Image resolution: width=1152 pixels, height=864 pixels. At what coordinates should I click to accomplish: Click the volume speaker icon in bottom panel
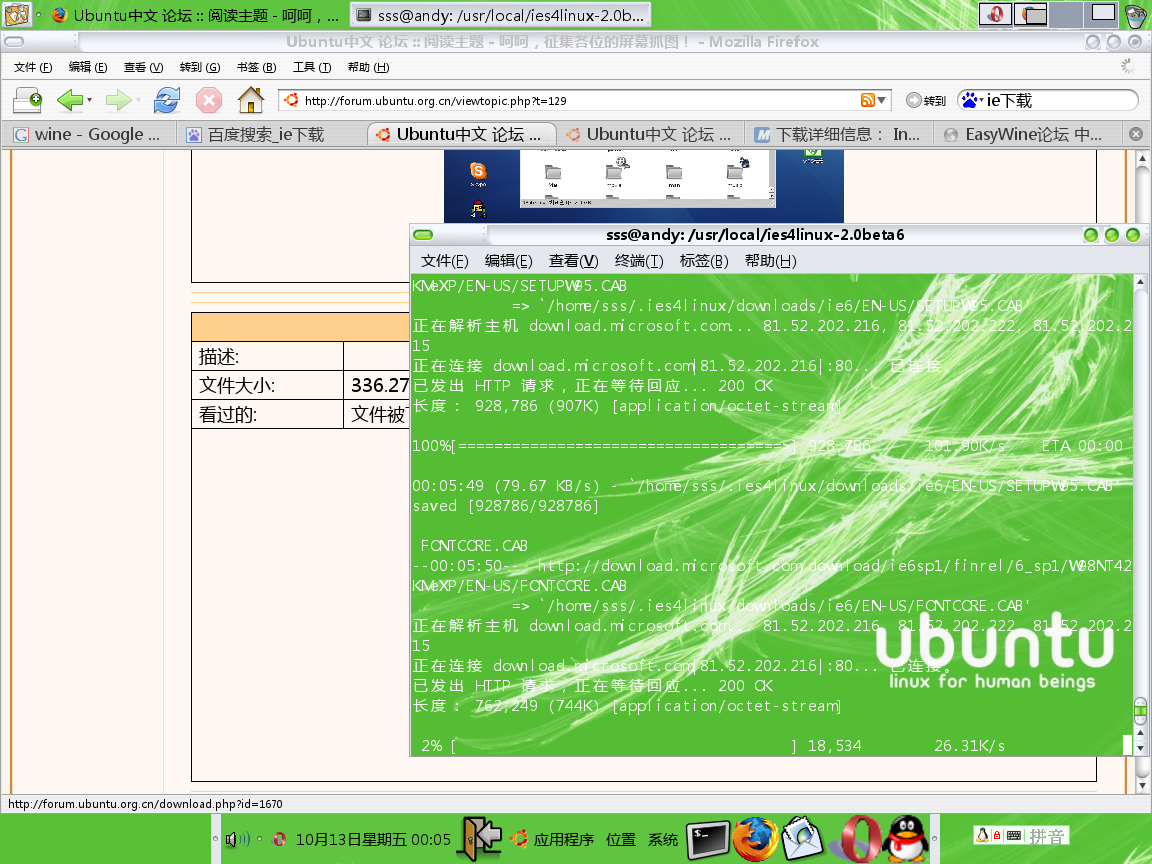tap(237, 838)
